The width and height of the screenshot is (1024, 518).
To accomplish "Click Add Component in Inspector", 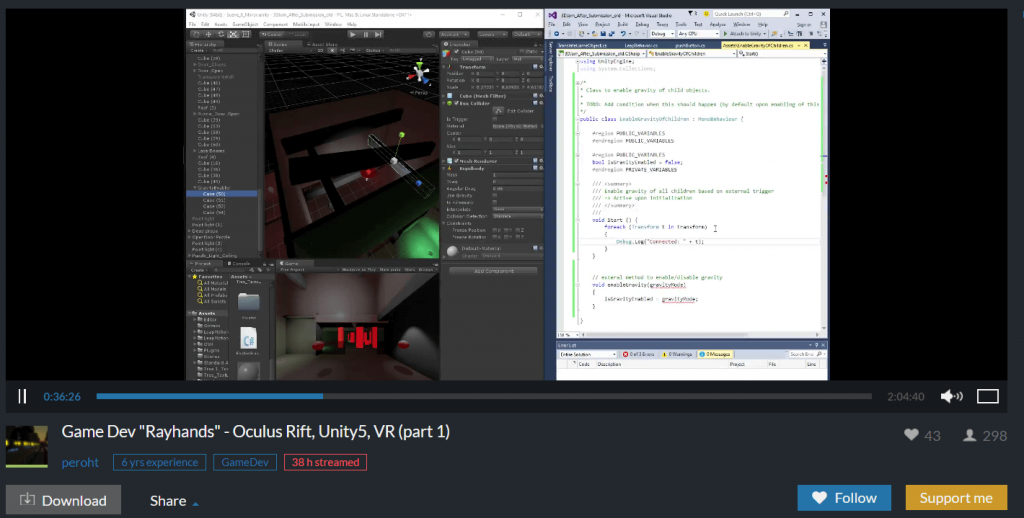I will pos(494,271).
